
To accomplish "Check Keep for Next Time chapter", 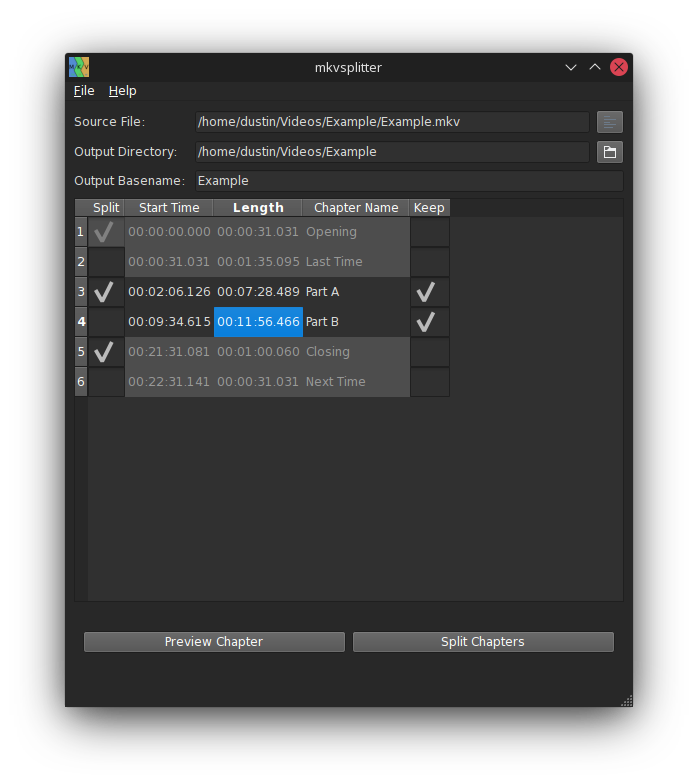I will coord(430,382).
